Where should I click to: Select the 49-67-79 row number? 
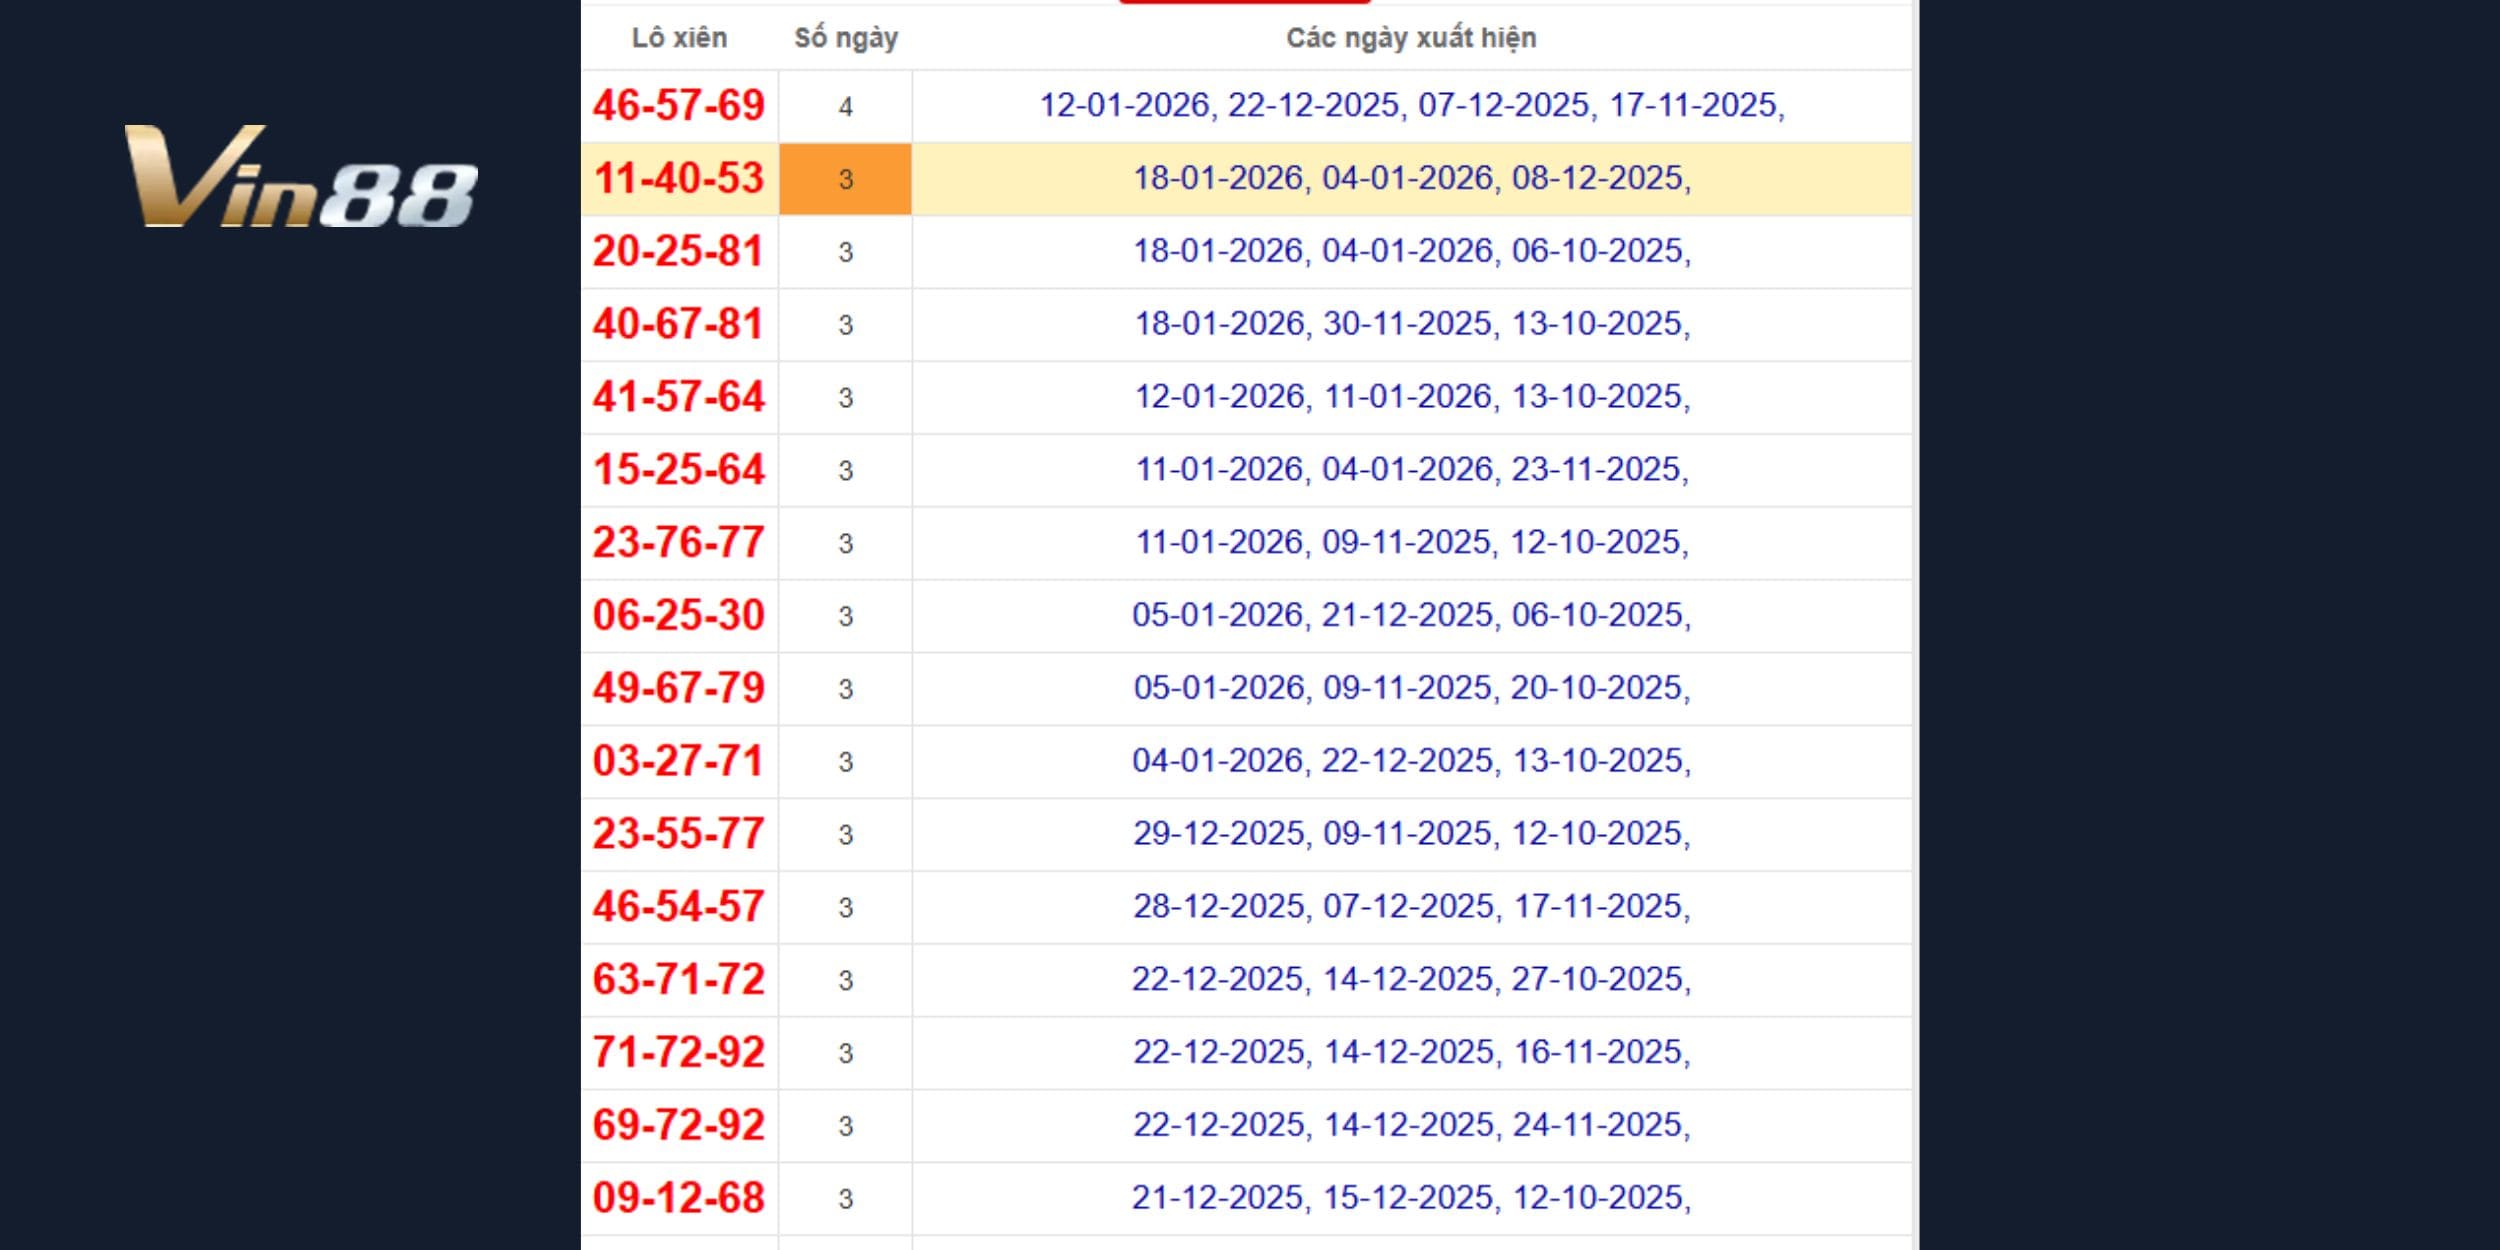(678, 688)
